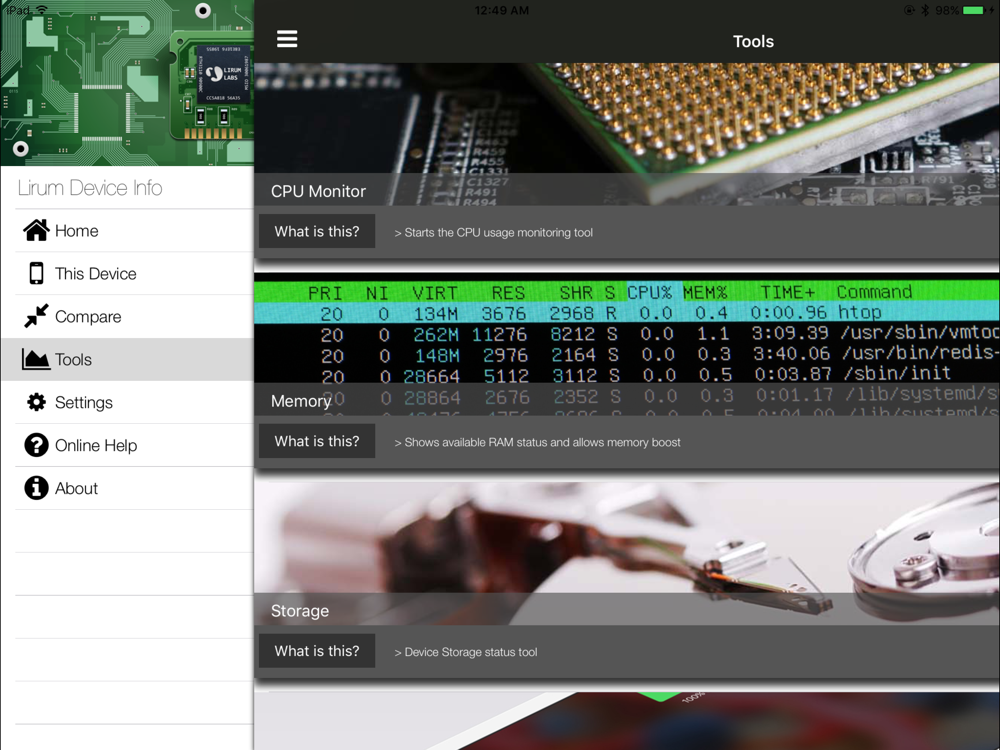The image size is (1000, 750).
Task: Click the 98% battery percentage
Action: pos(947,10)
